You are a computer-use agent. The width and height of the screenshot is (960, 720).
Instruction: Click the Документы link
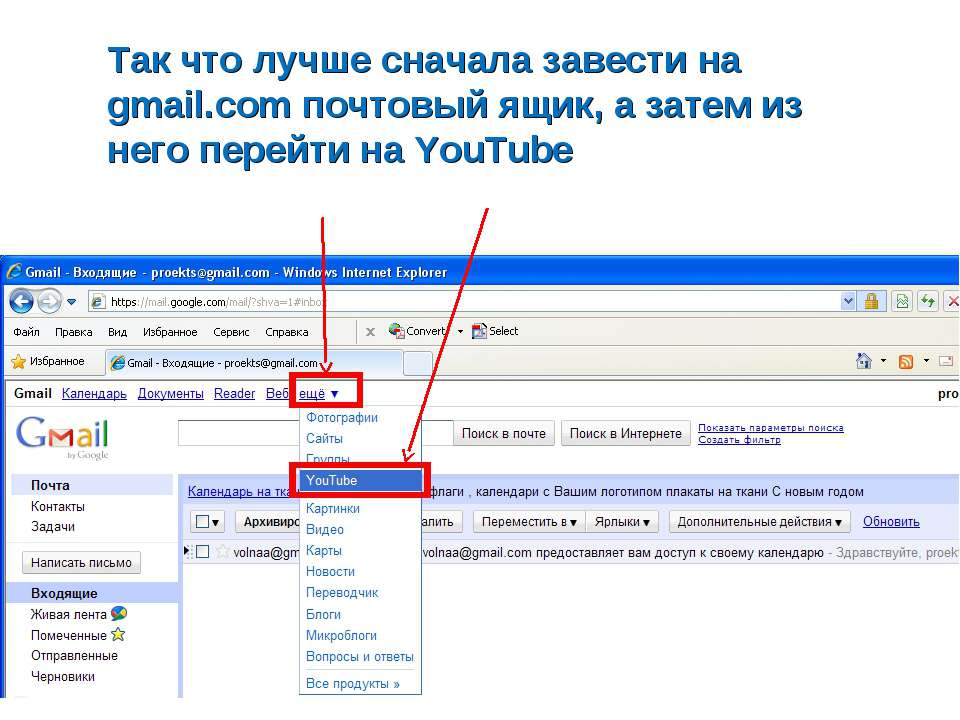coord(170,394)
